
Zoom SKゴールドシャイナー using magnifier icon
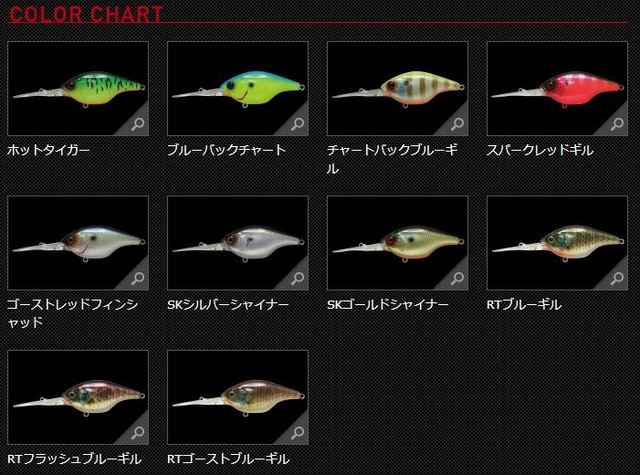(458, 279)
